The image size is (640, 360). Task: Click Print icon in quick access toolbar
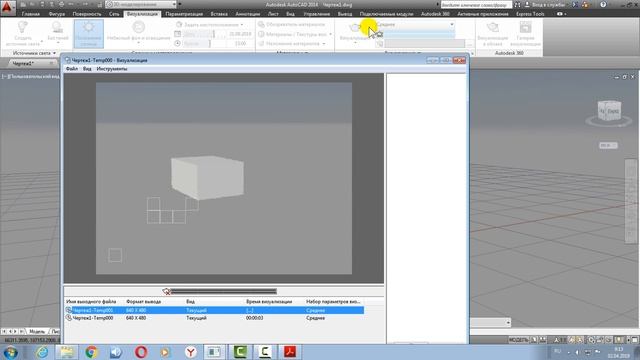[x=61, y=4]
